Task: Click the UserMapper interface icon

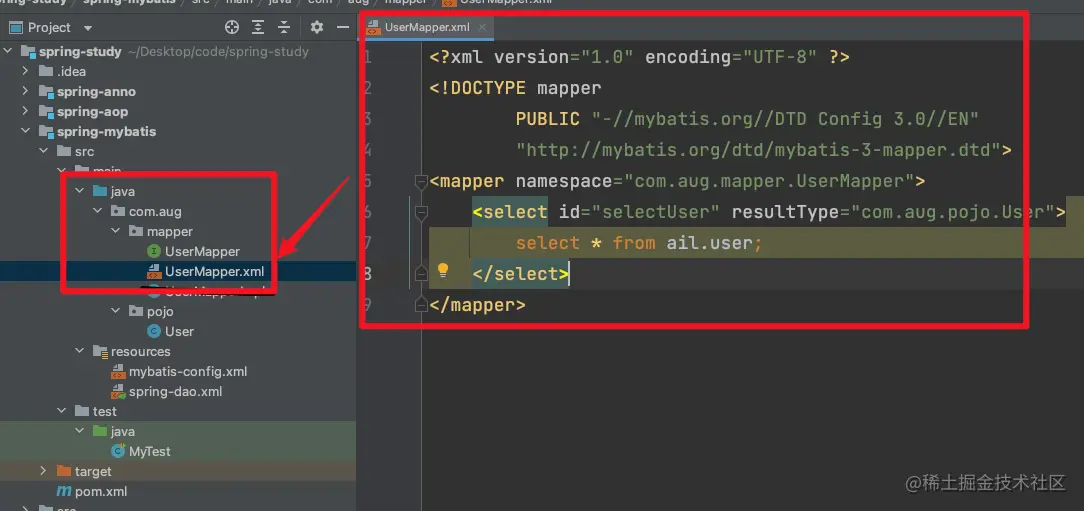Action: [x=153, y=252]
